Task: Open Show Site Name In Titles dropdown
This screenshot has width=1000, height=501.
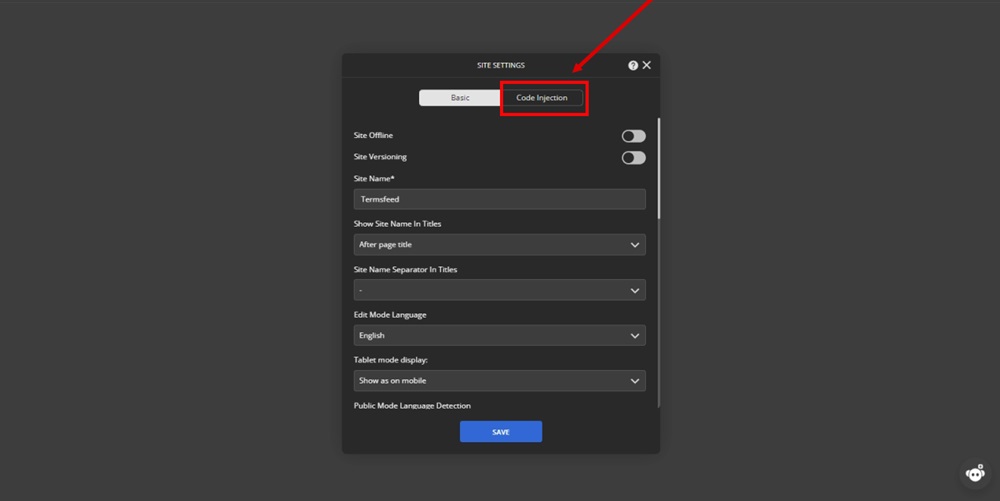Action: (x=499, y=245)
